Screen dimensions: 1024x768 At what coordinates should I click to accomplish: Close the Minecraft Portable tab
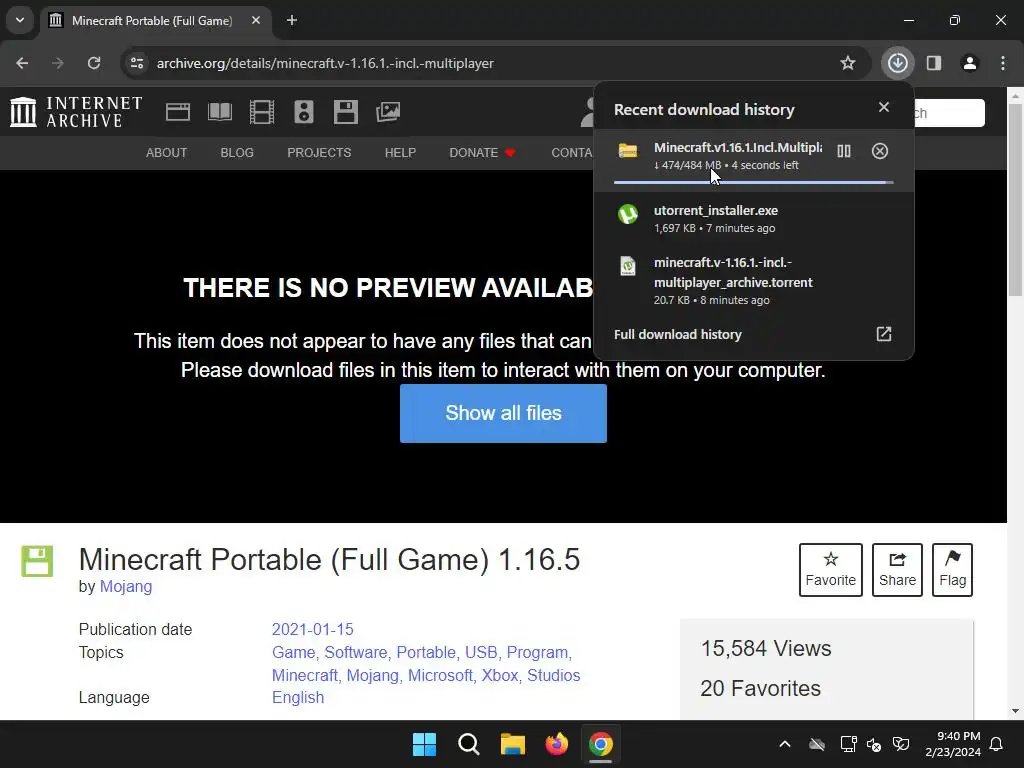coord(256,20)
